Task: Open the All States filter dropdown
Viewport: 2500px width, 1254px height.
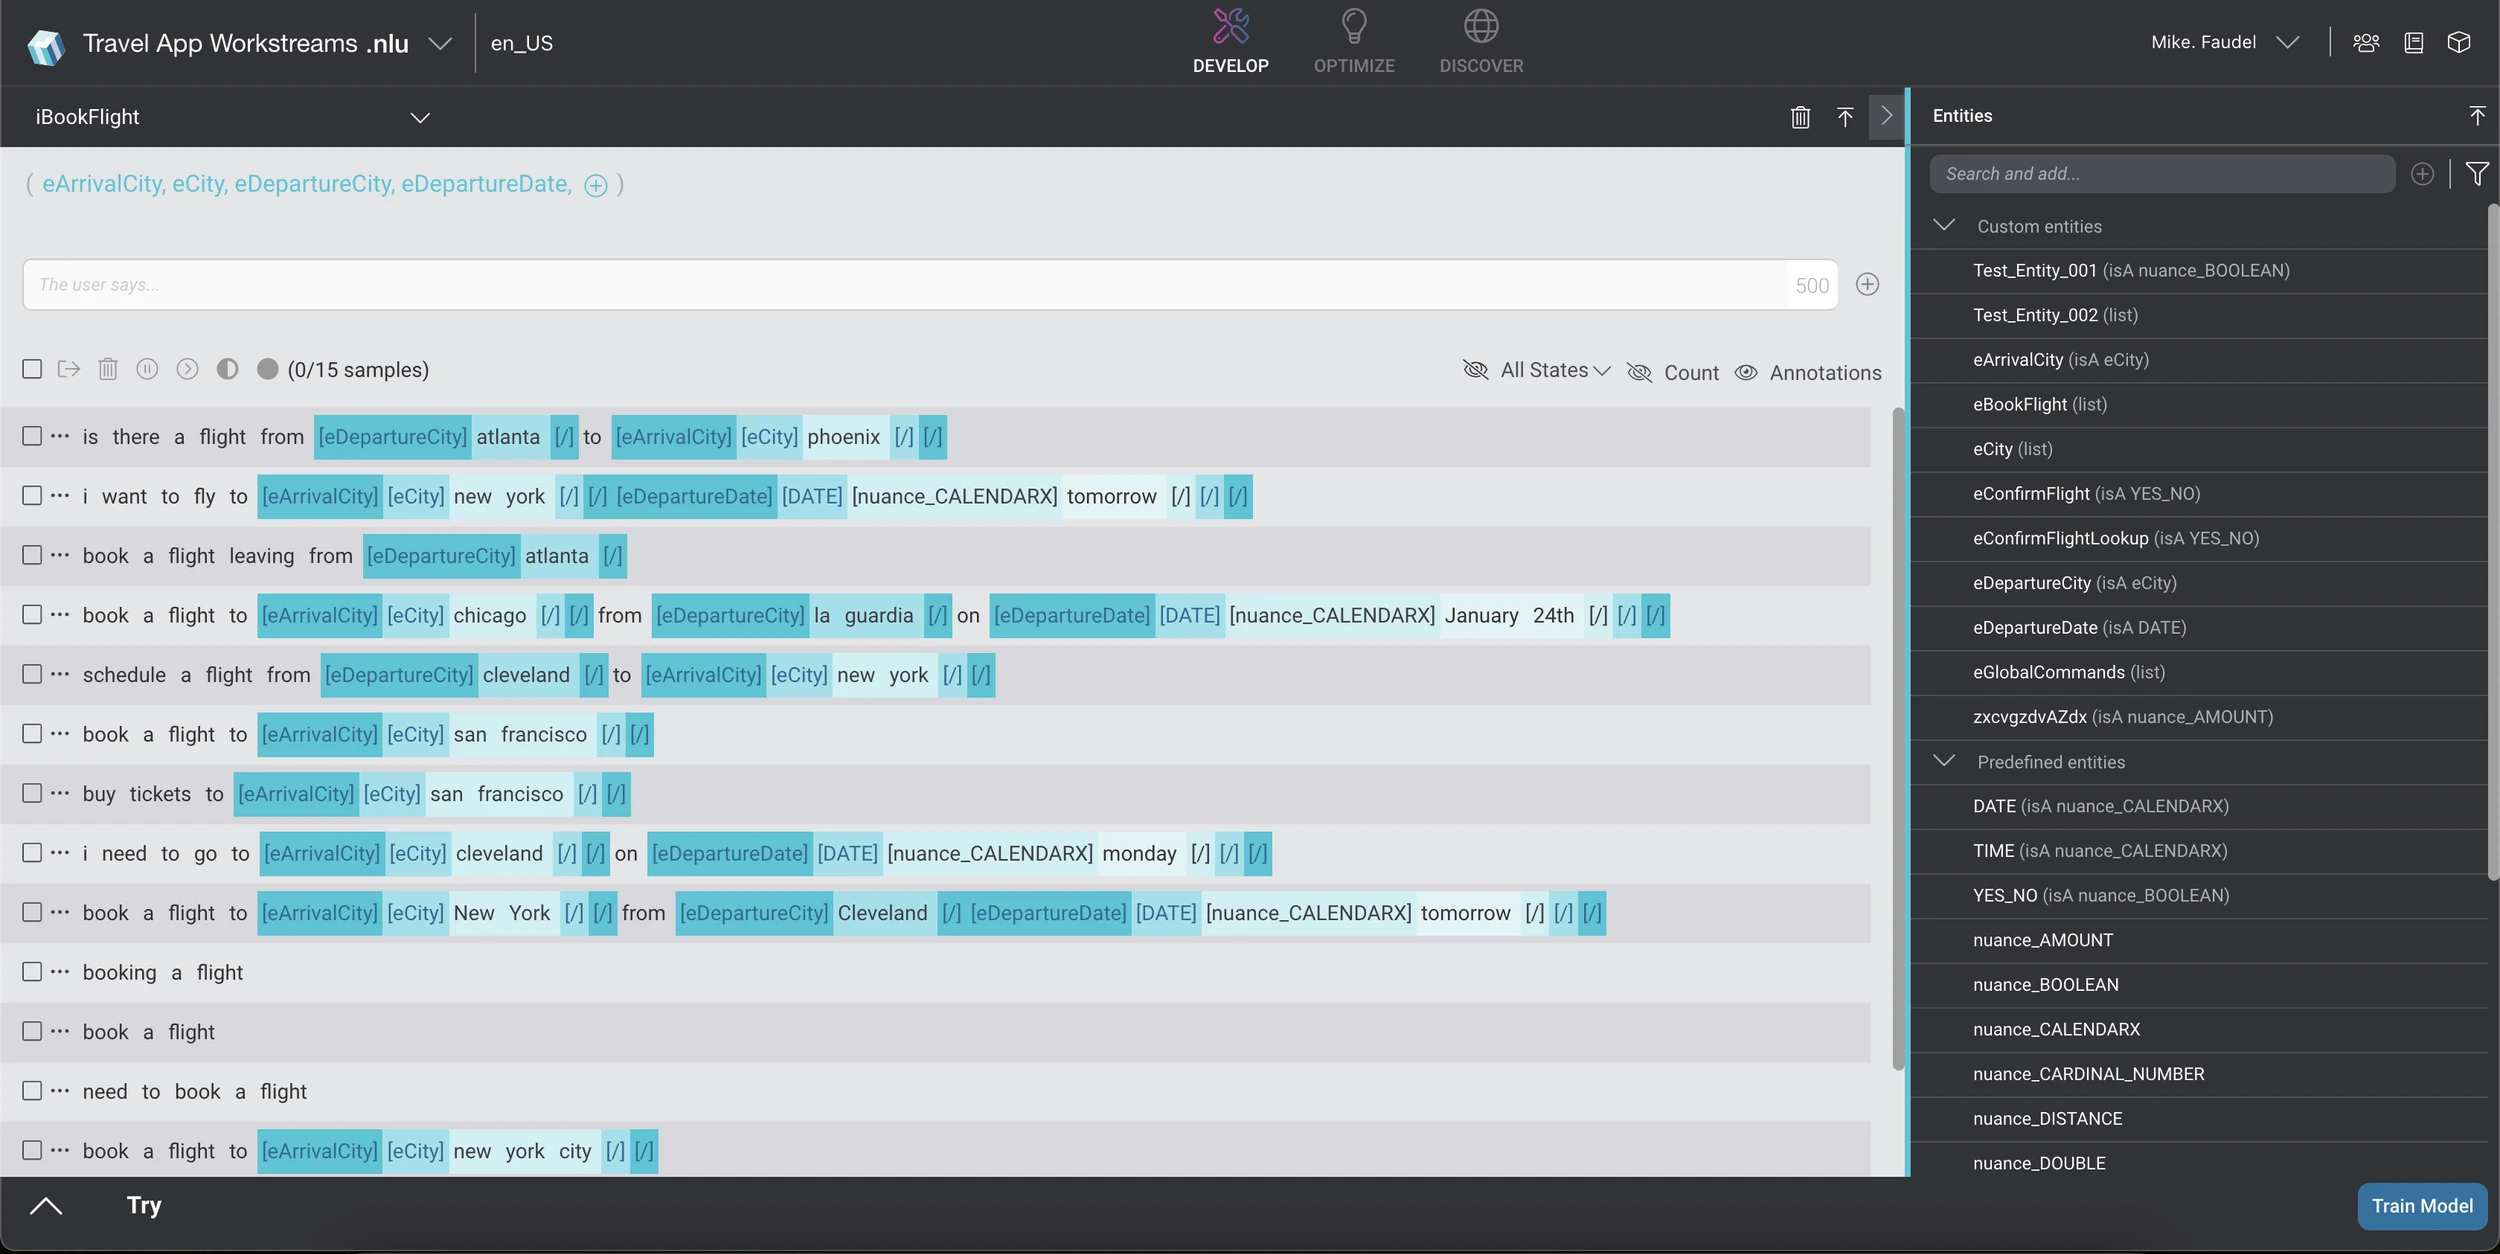Action: click(x=1555, y=371)
